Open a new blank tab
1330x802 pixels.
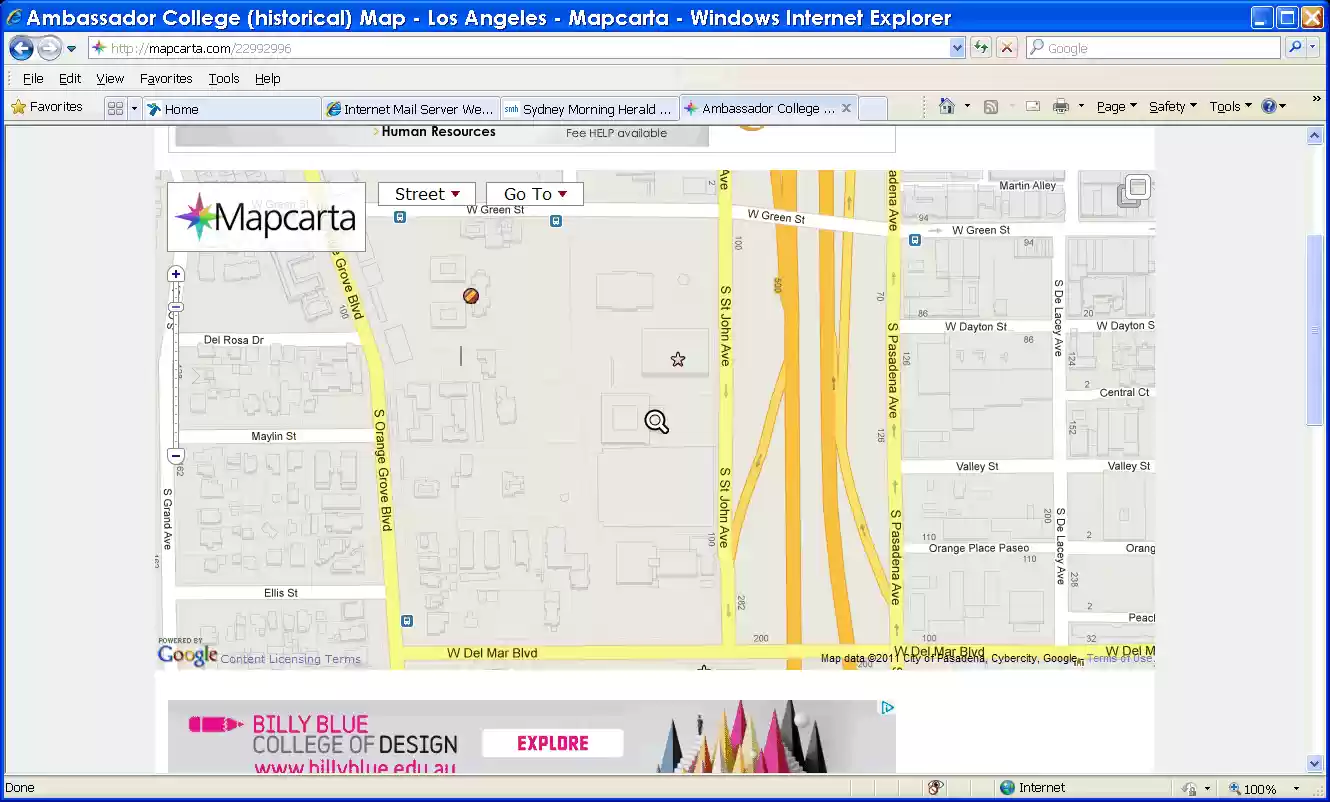click(x=873, y=108)
